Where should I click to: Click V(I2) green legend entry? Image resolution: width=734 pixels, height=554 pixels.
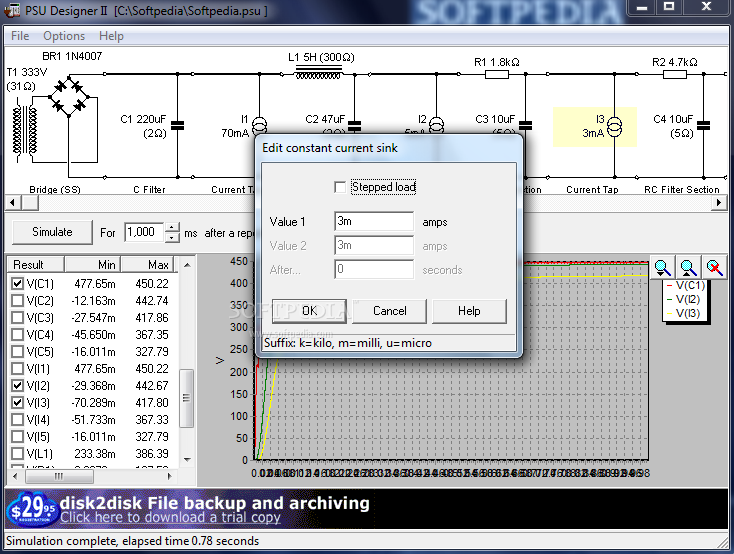tap(683, 299)
